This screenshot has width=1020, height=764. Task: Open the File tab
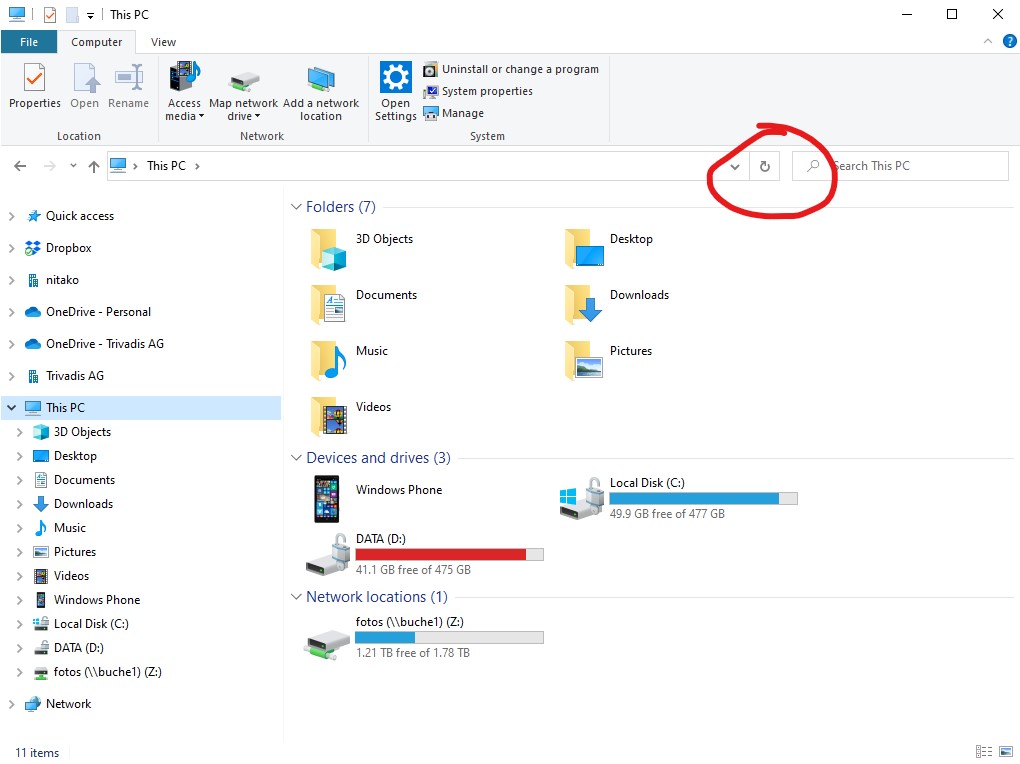29,42
